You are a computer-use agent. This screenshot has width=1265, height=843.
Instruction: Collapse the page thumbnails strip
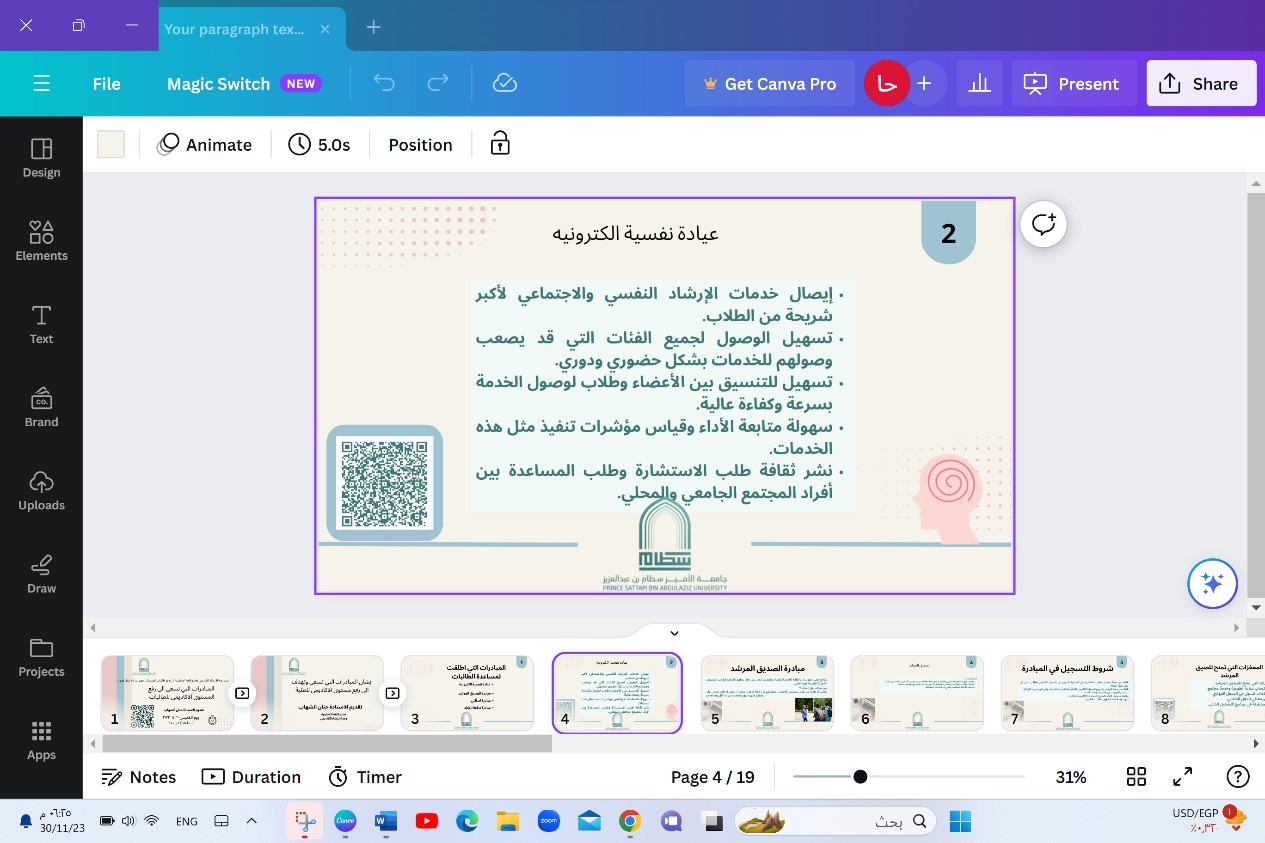click(x=674, y=633)
